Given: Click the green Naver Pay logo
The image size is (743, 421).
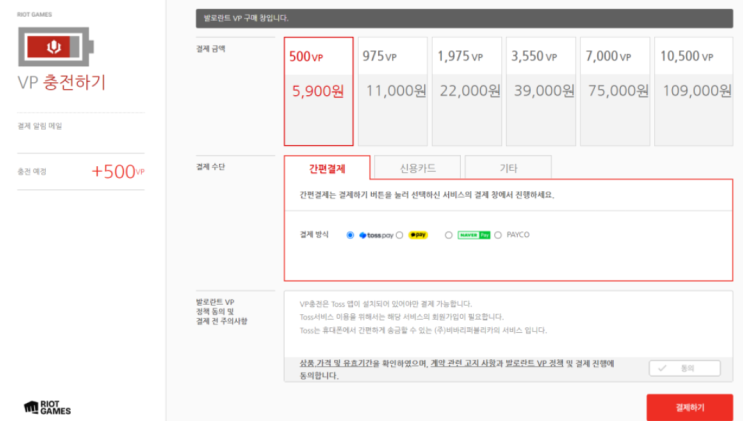Looking at the screenshot, I should [474, 235].
